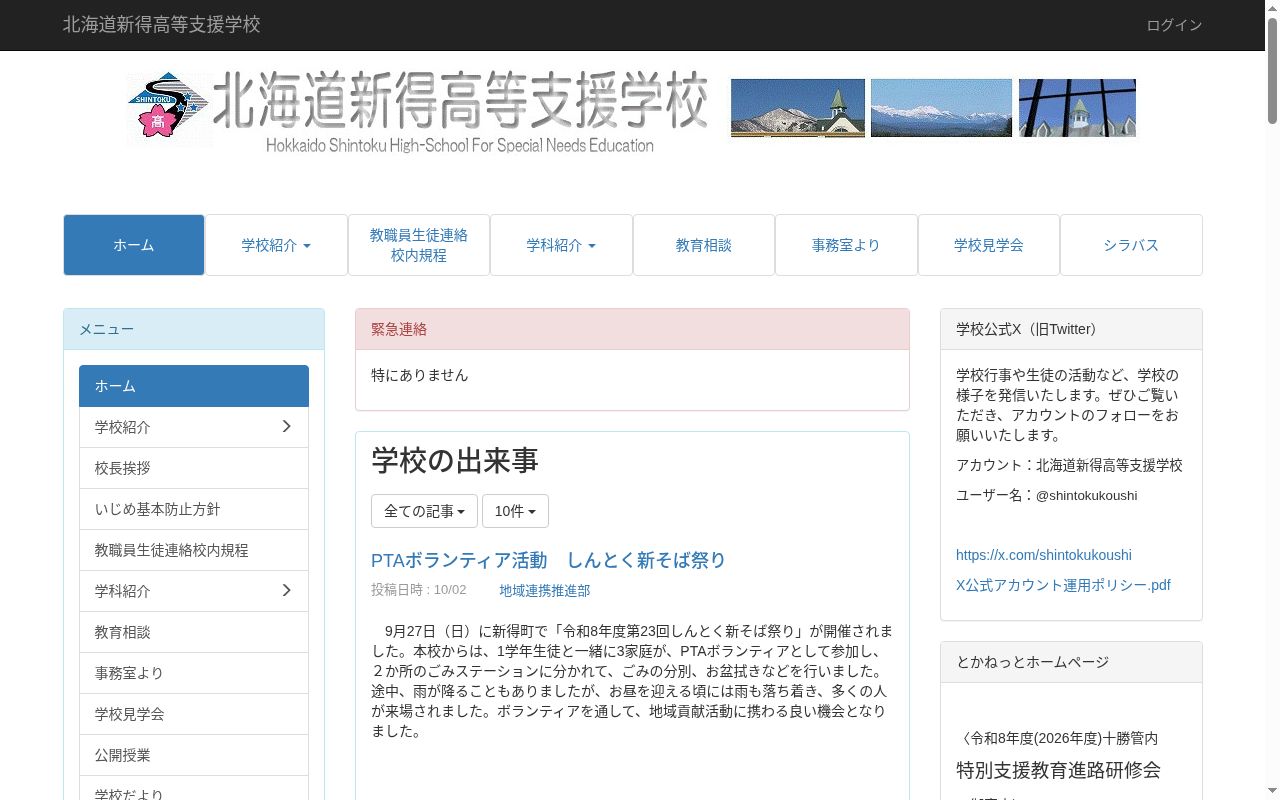This screenshot has width=1280, height=800.
Task: Open article PTAボランティア活動 しんとく新そば祭り
Action: click(548, 560)
